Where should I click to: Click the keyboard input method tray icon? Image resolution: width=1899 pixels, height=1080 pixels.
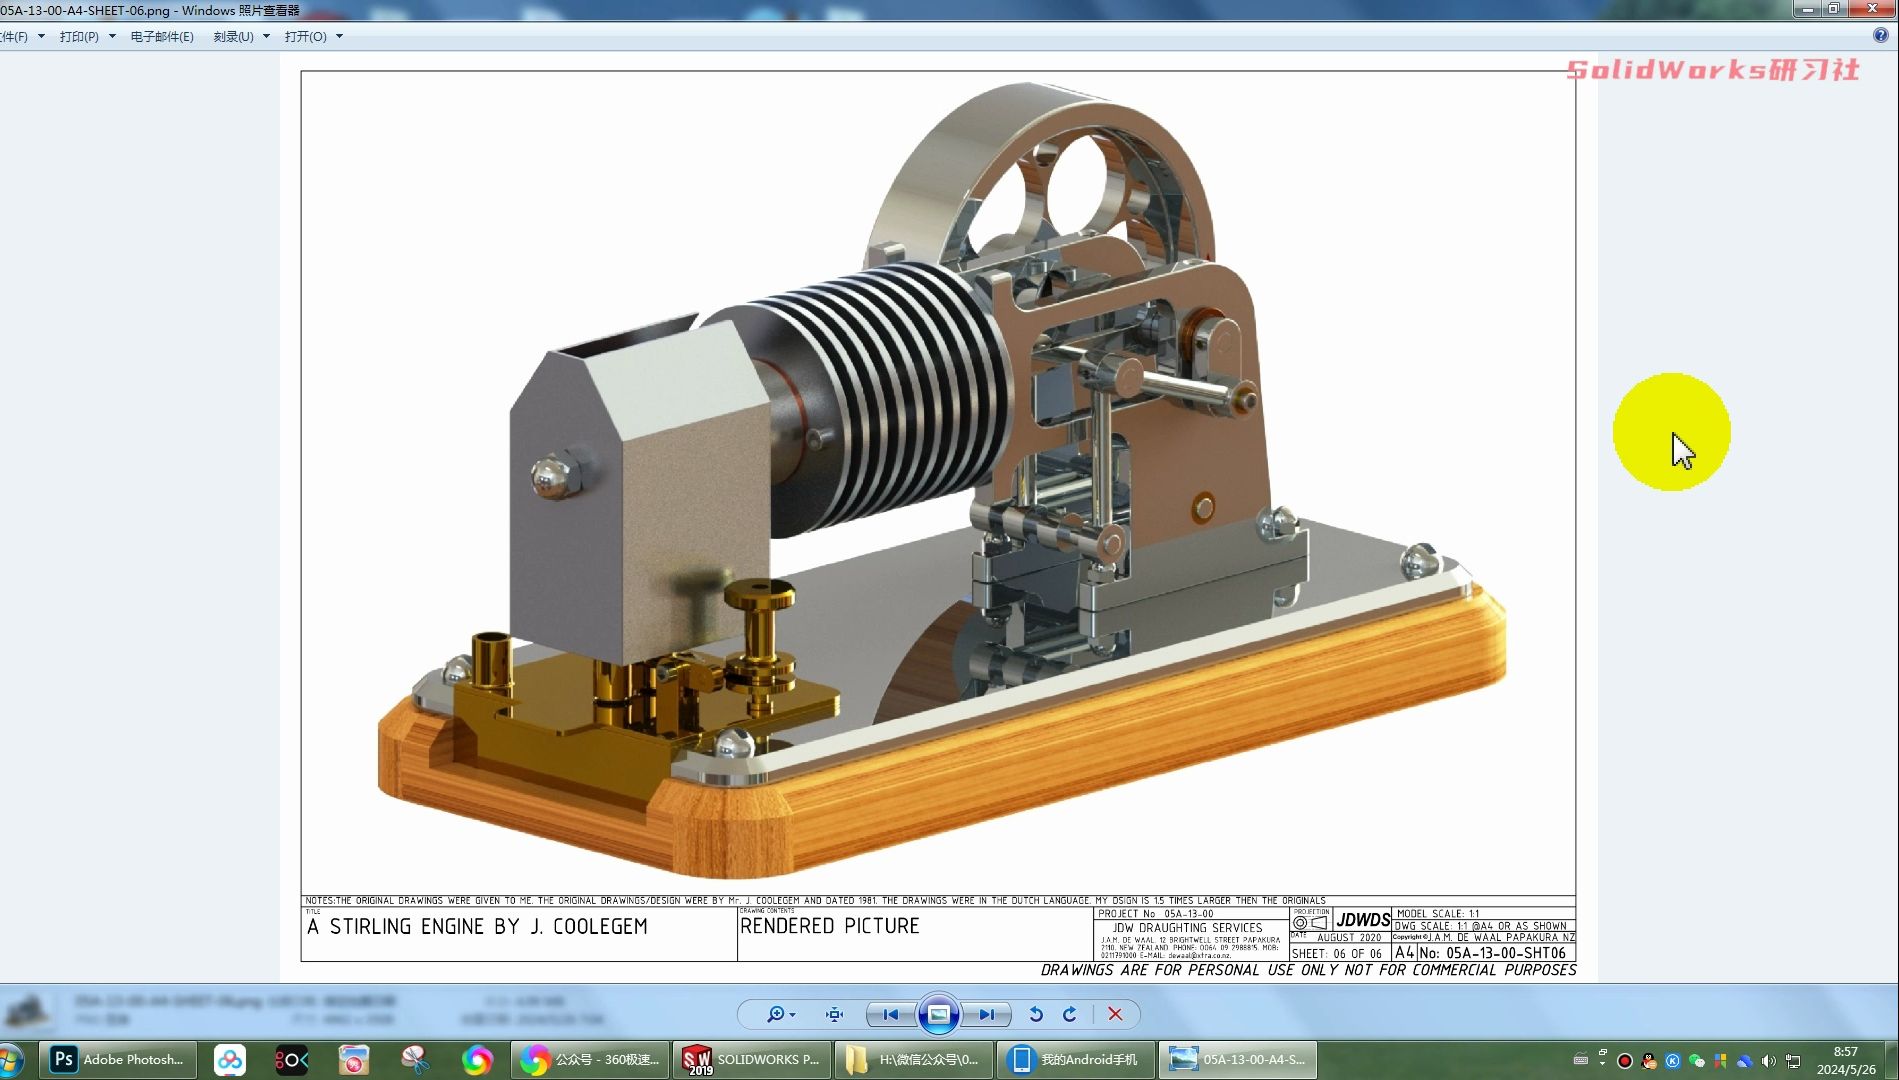pyautogui.click(x=1580, y=1060)
